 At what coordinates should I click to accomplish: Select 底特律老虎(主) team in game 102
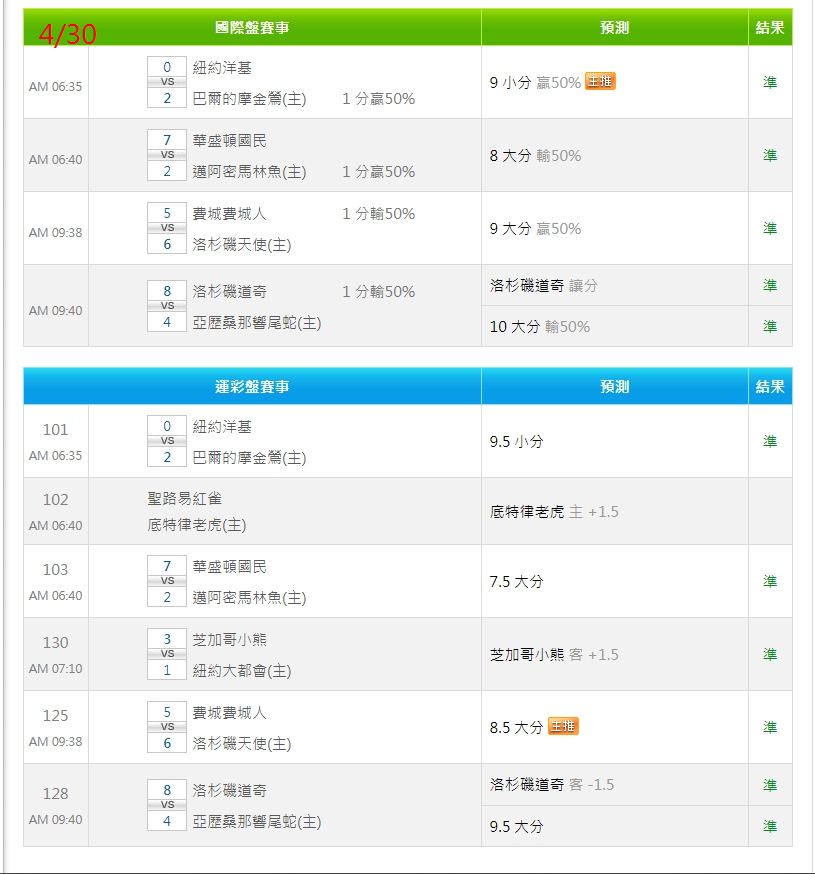pos(197,525)
